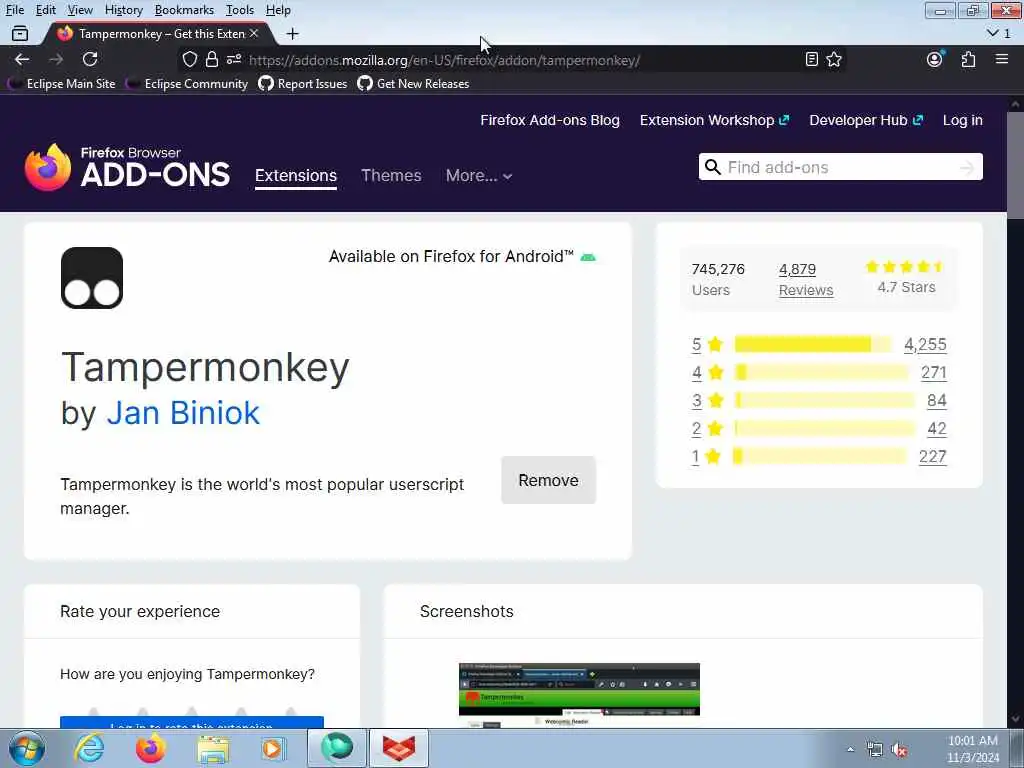Open the 4,255 five-star count link
The height and width of the screenshot is (768, 1024).
[x=925, y=344]
